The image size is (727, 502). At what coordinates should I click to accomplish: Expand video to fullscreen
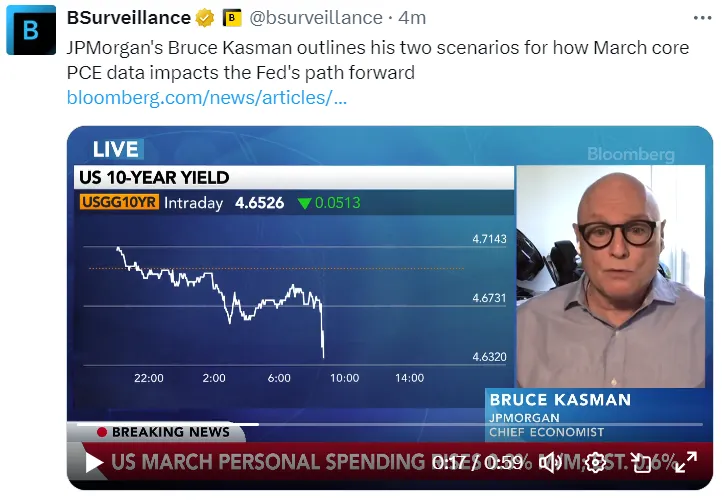pos(685,463)
